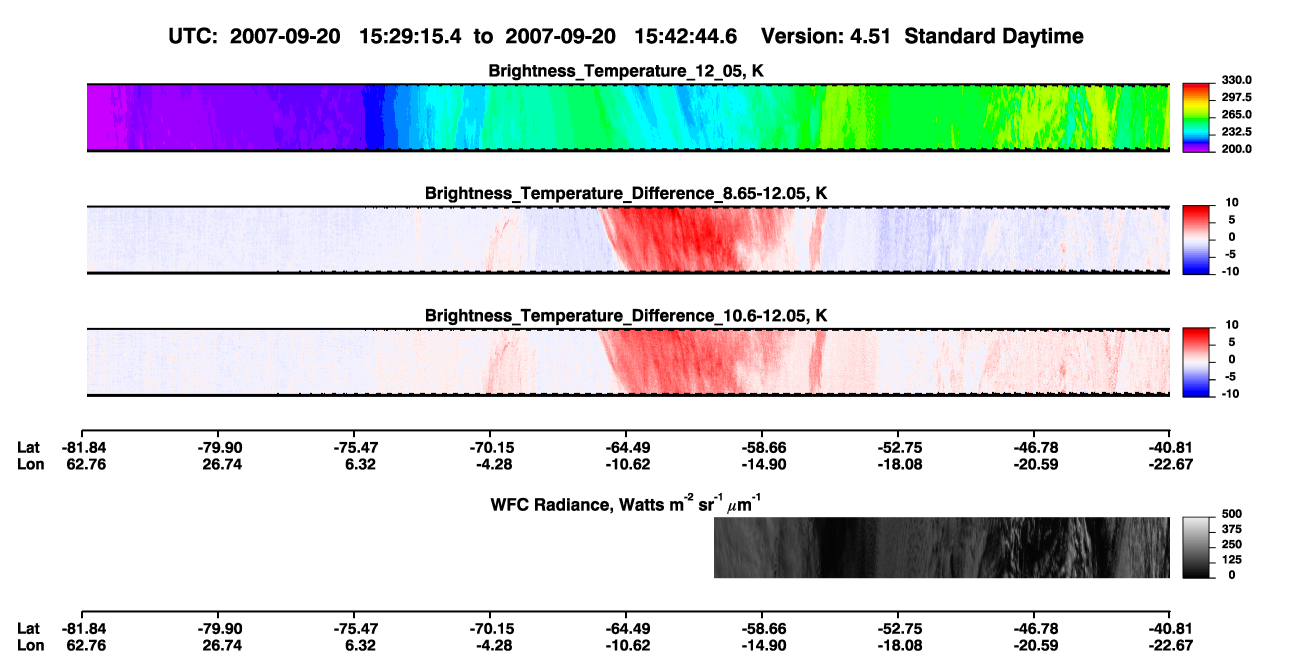Screen dimensions: 1300x667
Task: Click latitude '-46.78' on the upper axis
Action: click(1034, 448)
